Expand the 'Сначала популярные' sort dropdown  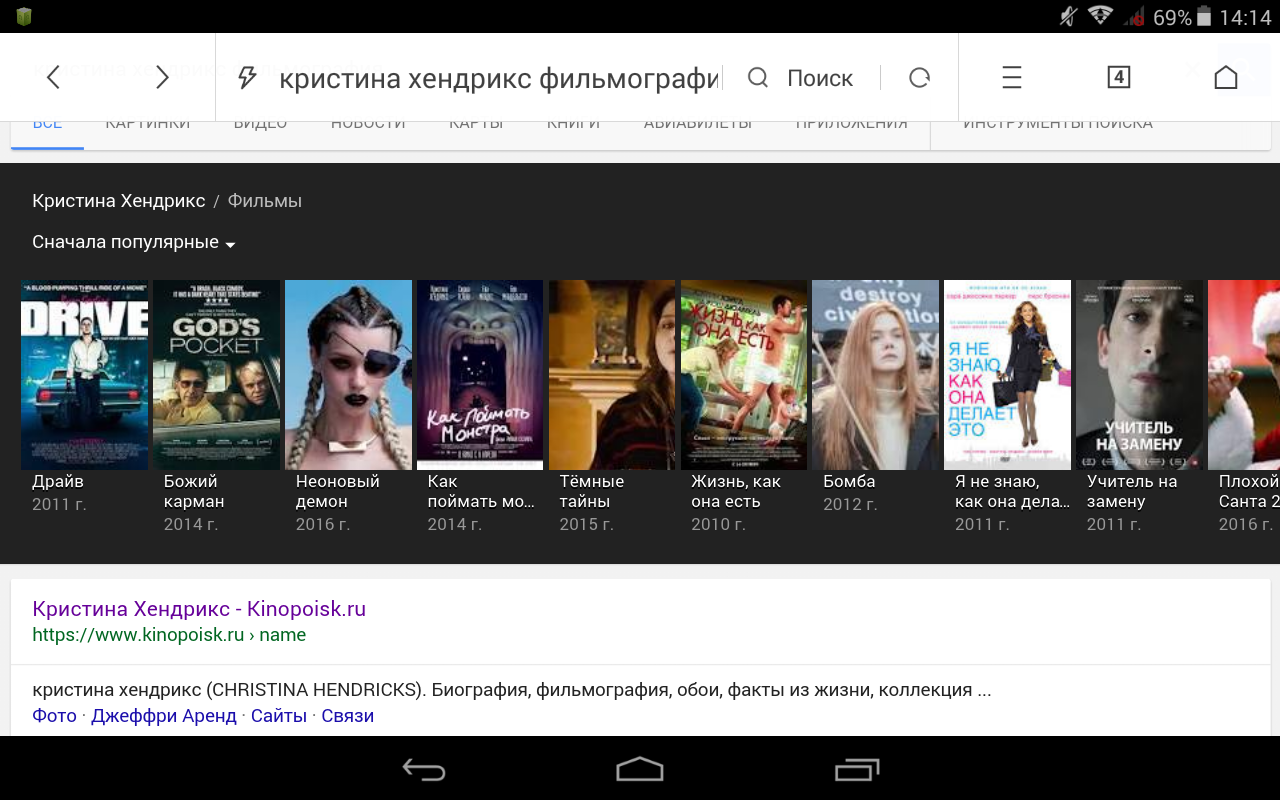click(134, 242)
